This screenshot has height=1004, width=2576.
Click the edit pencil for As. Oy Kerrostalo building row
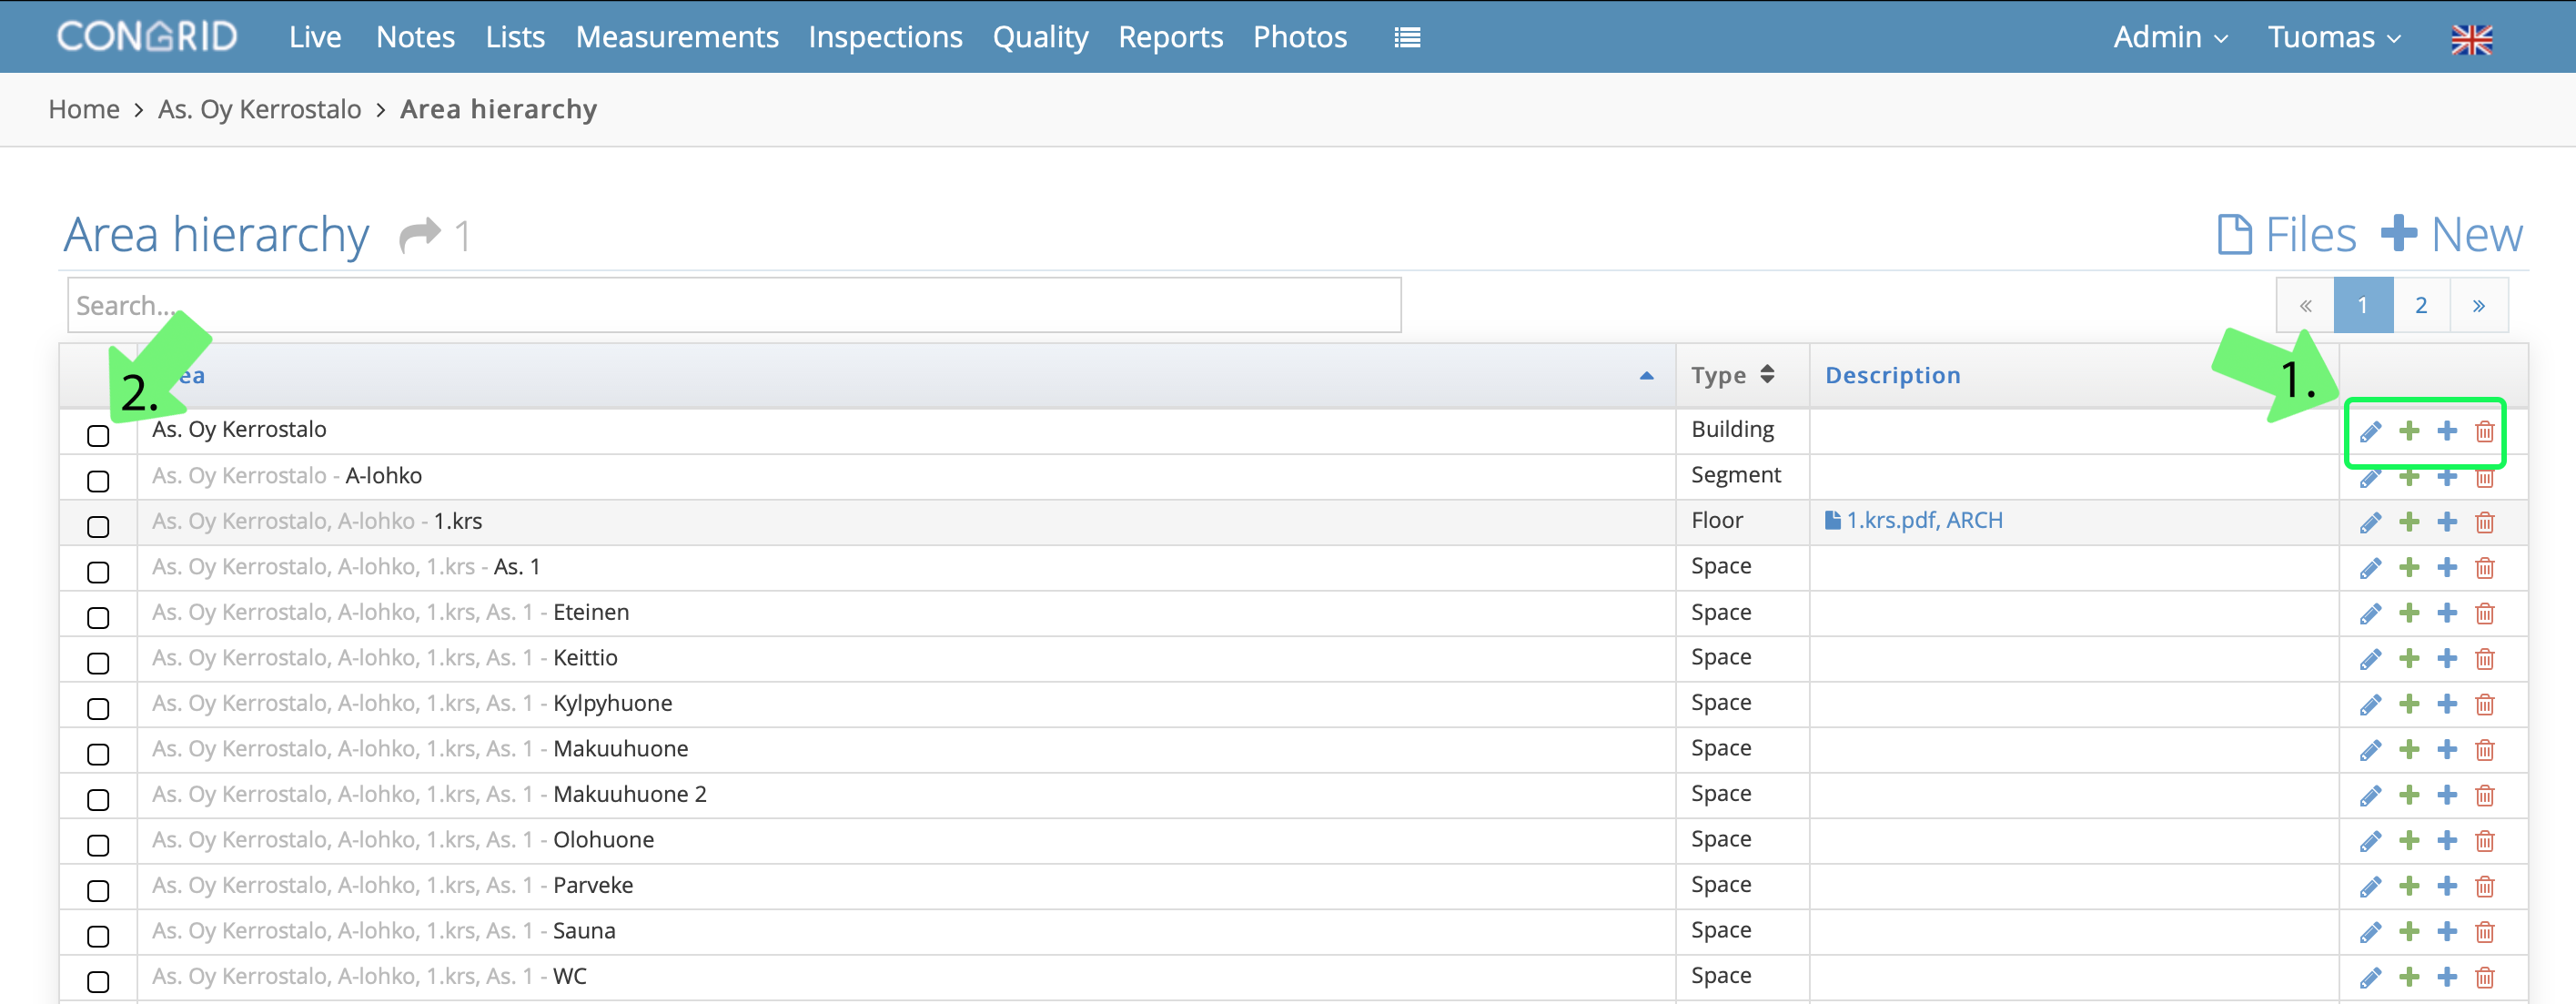pyautogui.click(x=2370, y=431)
